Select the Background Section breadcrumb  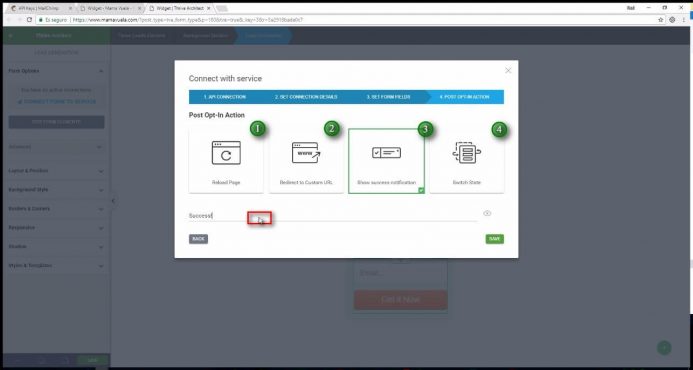click(206, 35)
